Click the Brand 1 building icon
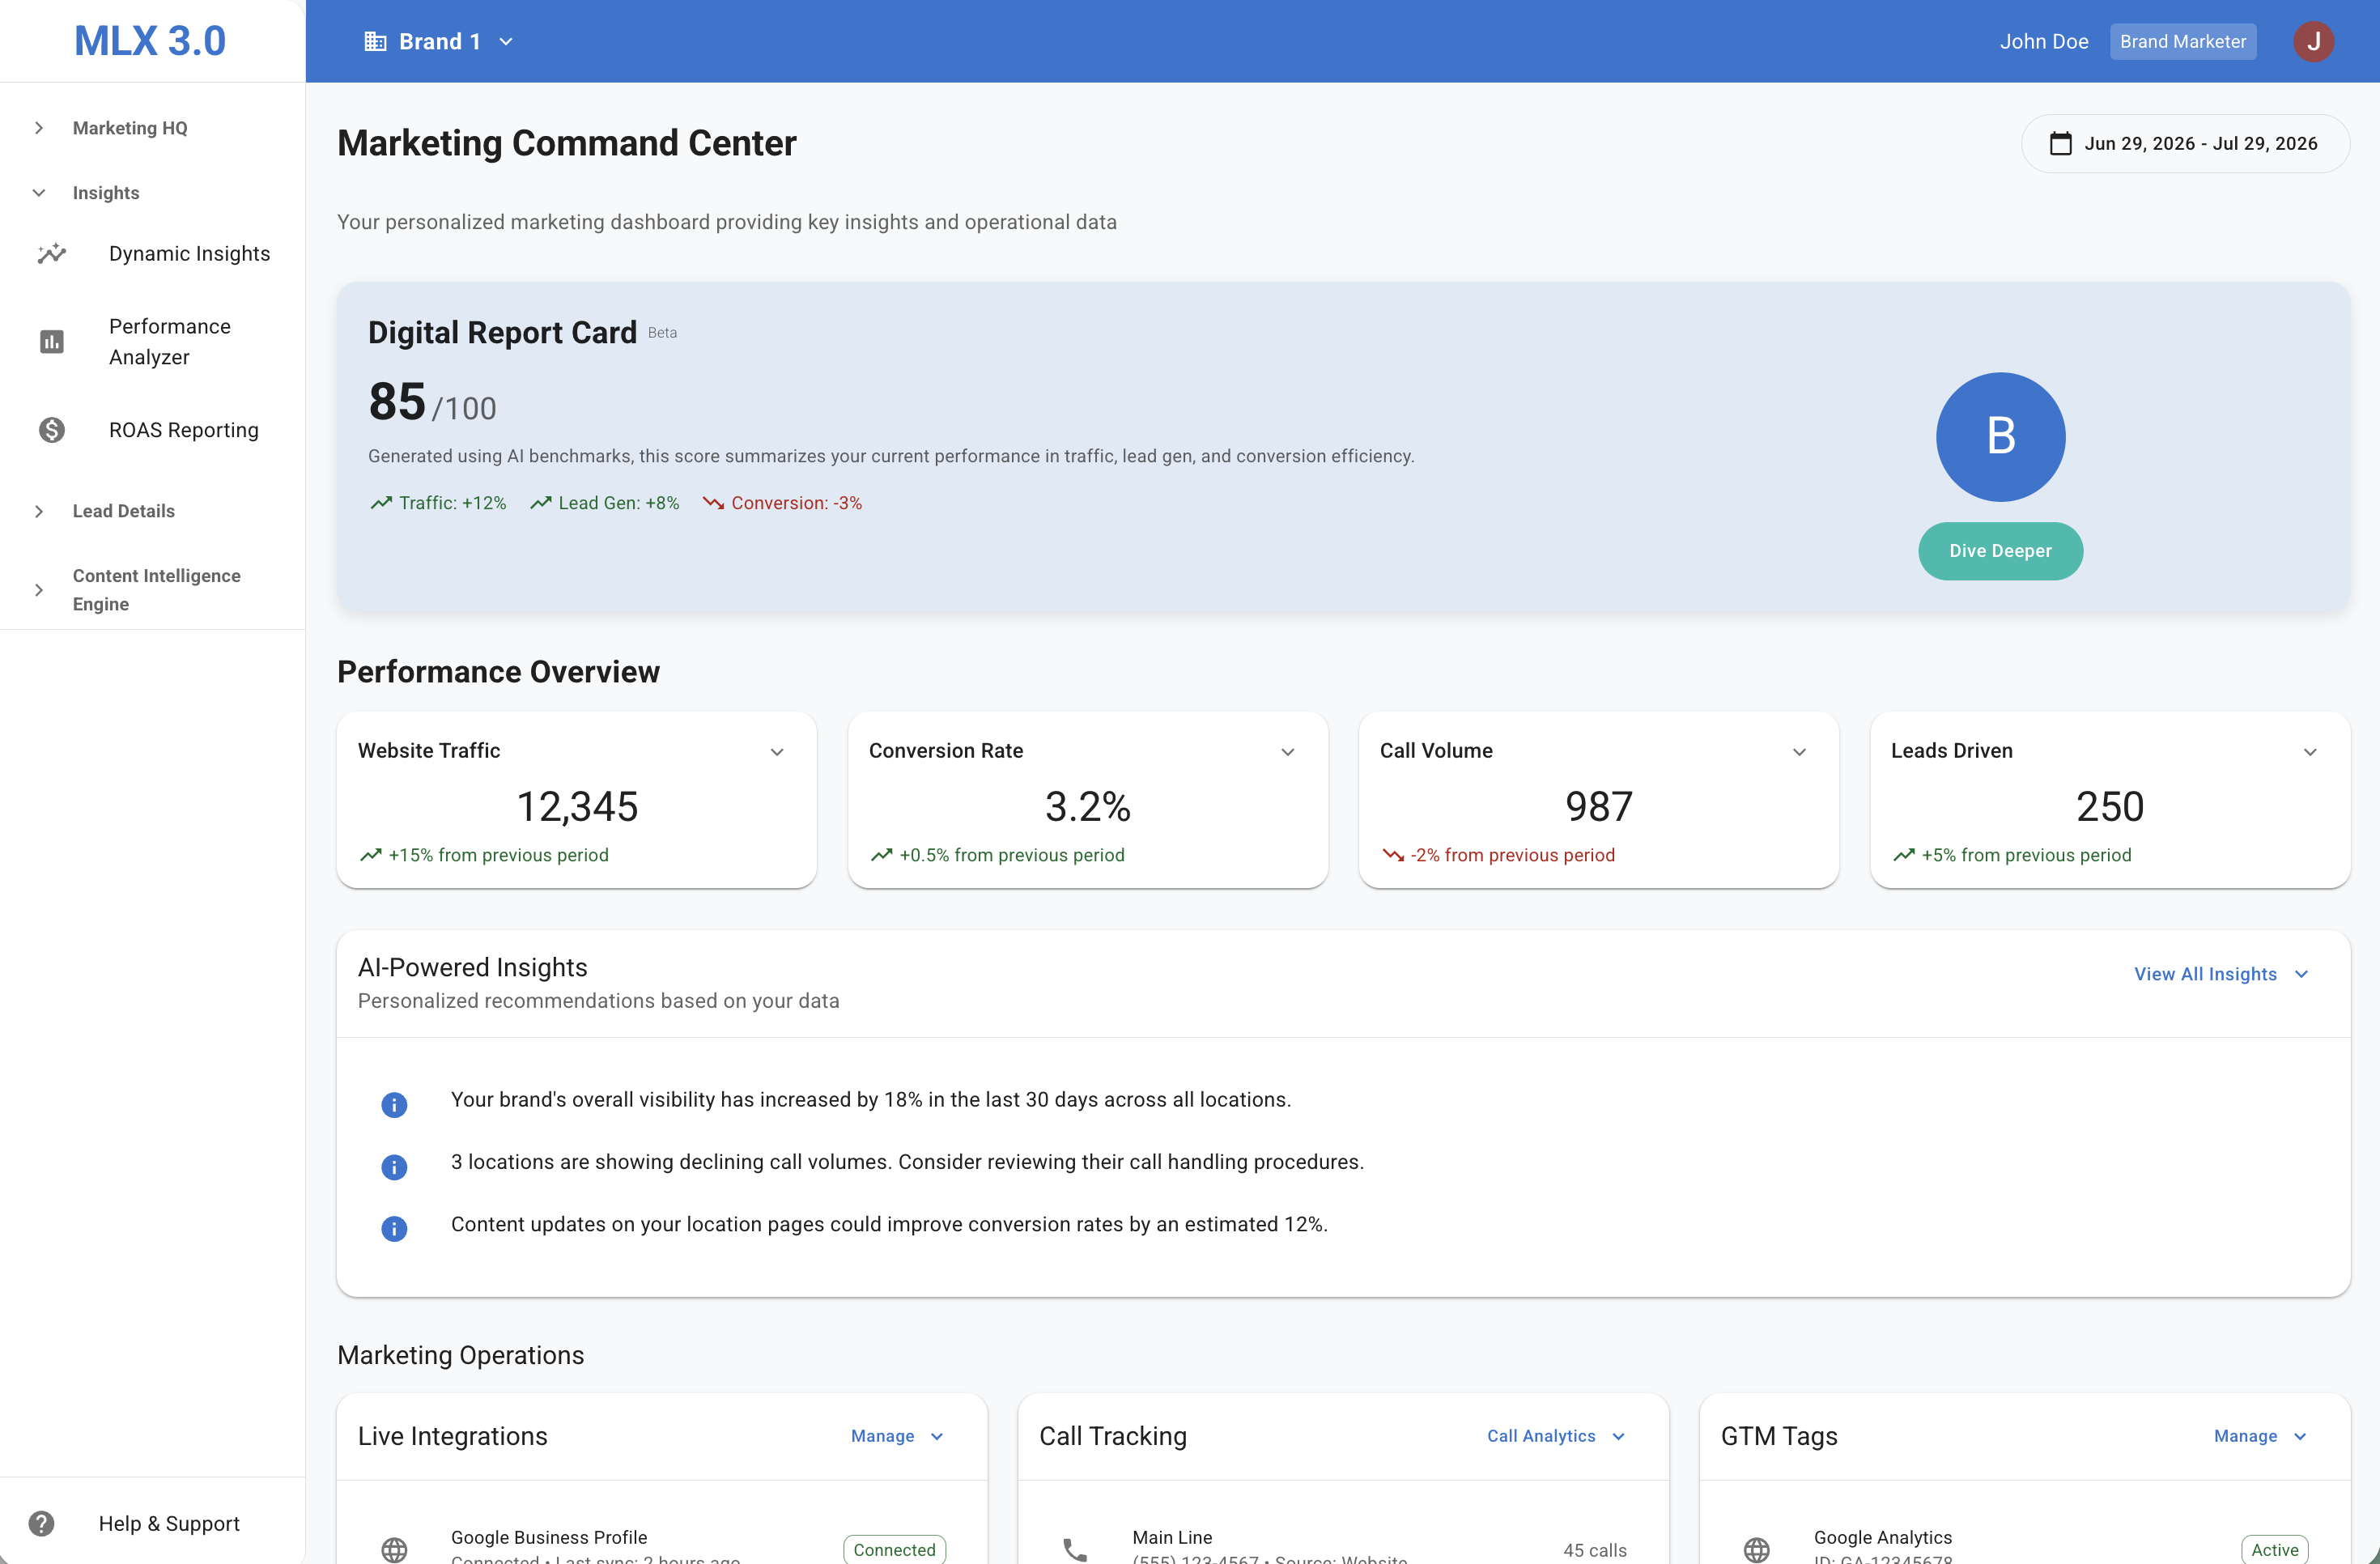Screen dimensions: 2380x1564 (375, 41)
